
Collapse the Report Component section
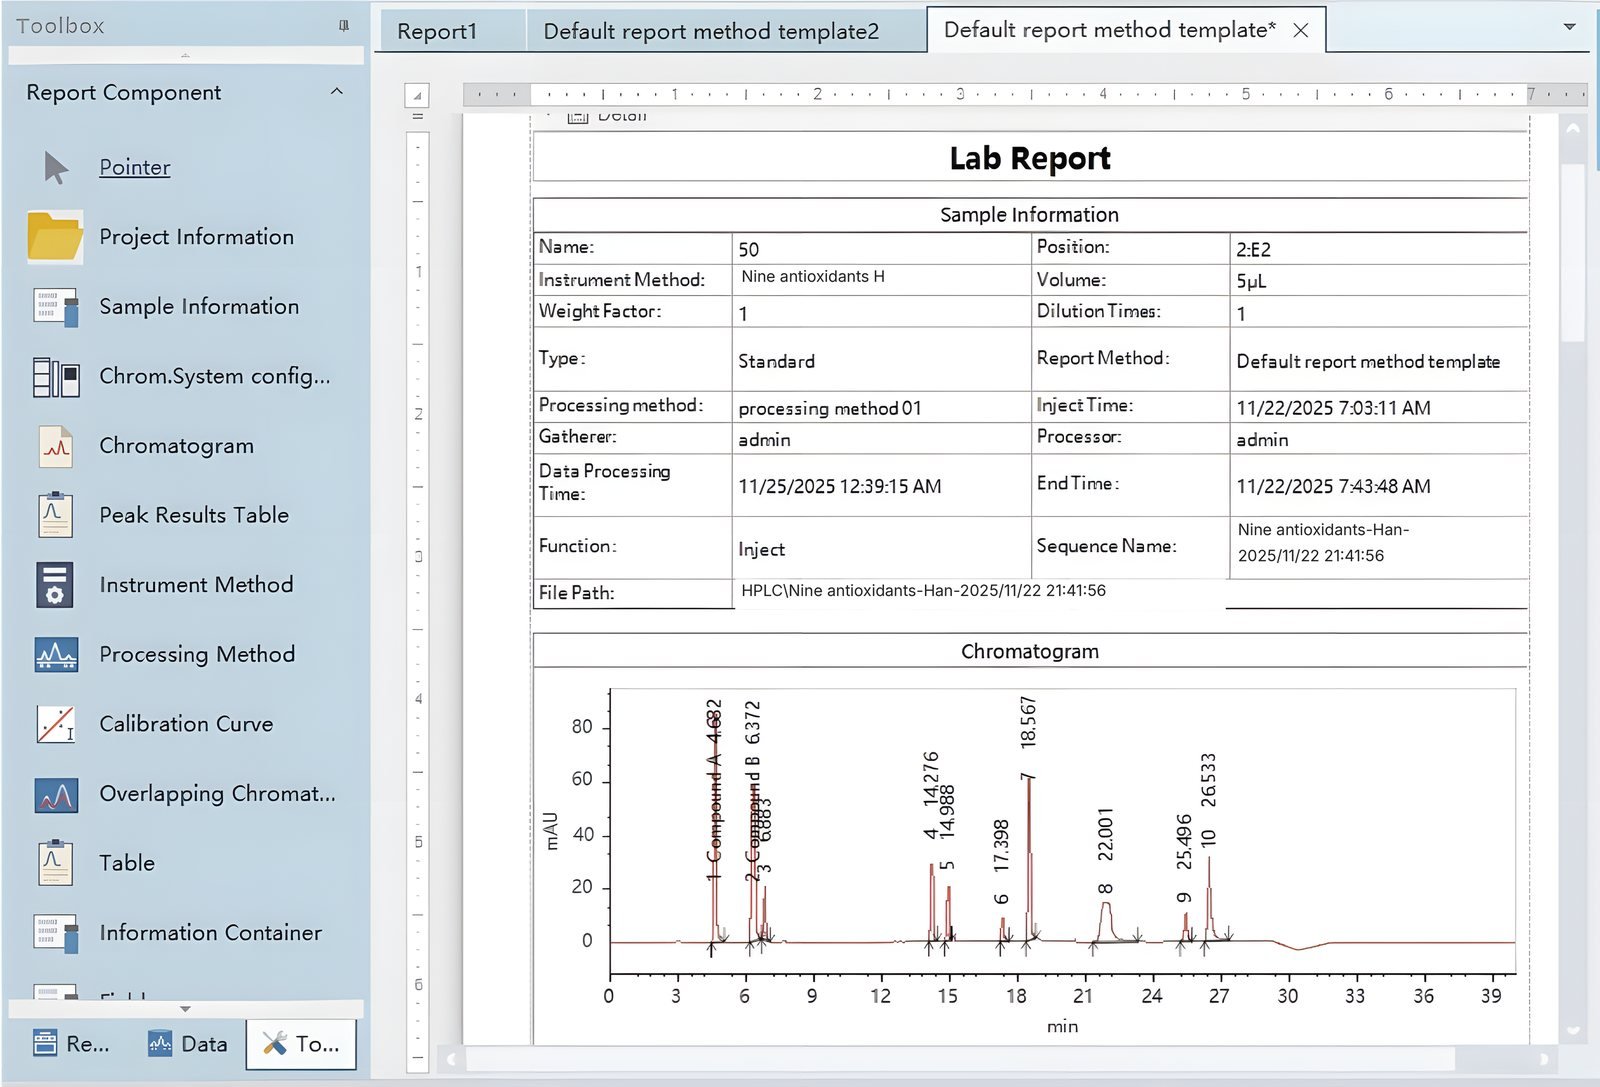tap(337, 92)
